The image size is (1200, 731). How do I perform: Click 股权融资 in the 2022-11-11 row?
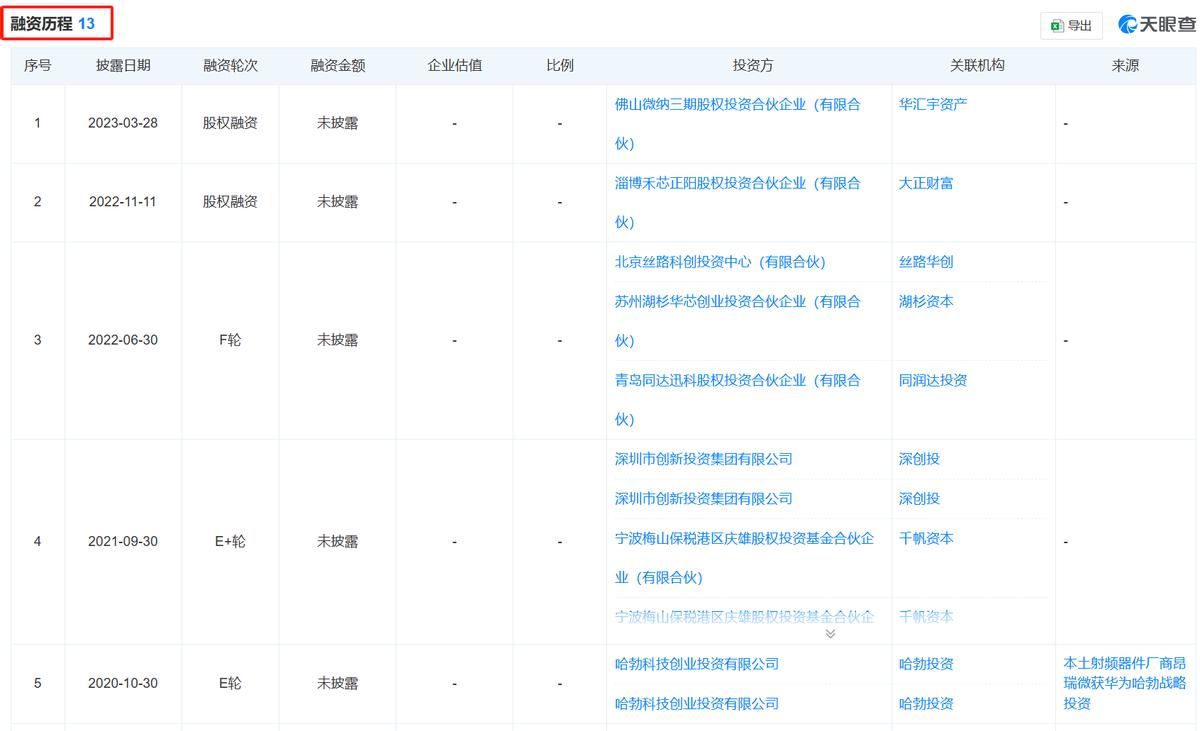pyautogui.click(x=230, y=202)
